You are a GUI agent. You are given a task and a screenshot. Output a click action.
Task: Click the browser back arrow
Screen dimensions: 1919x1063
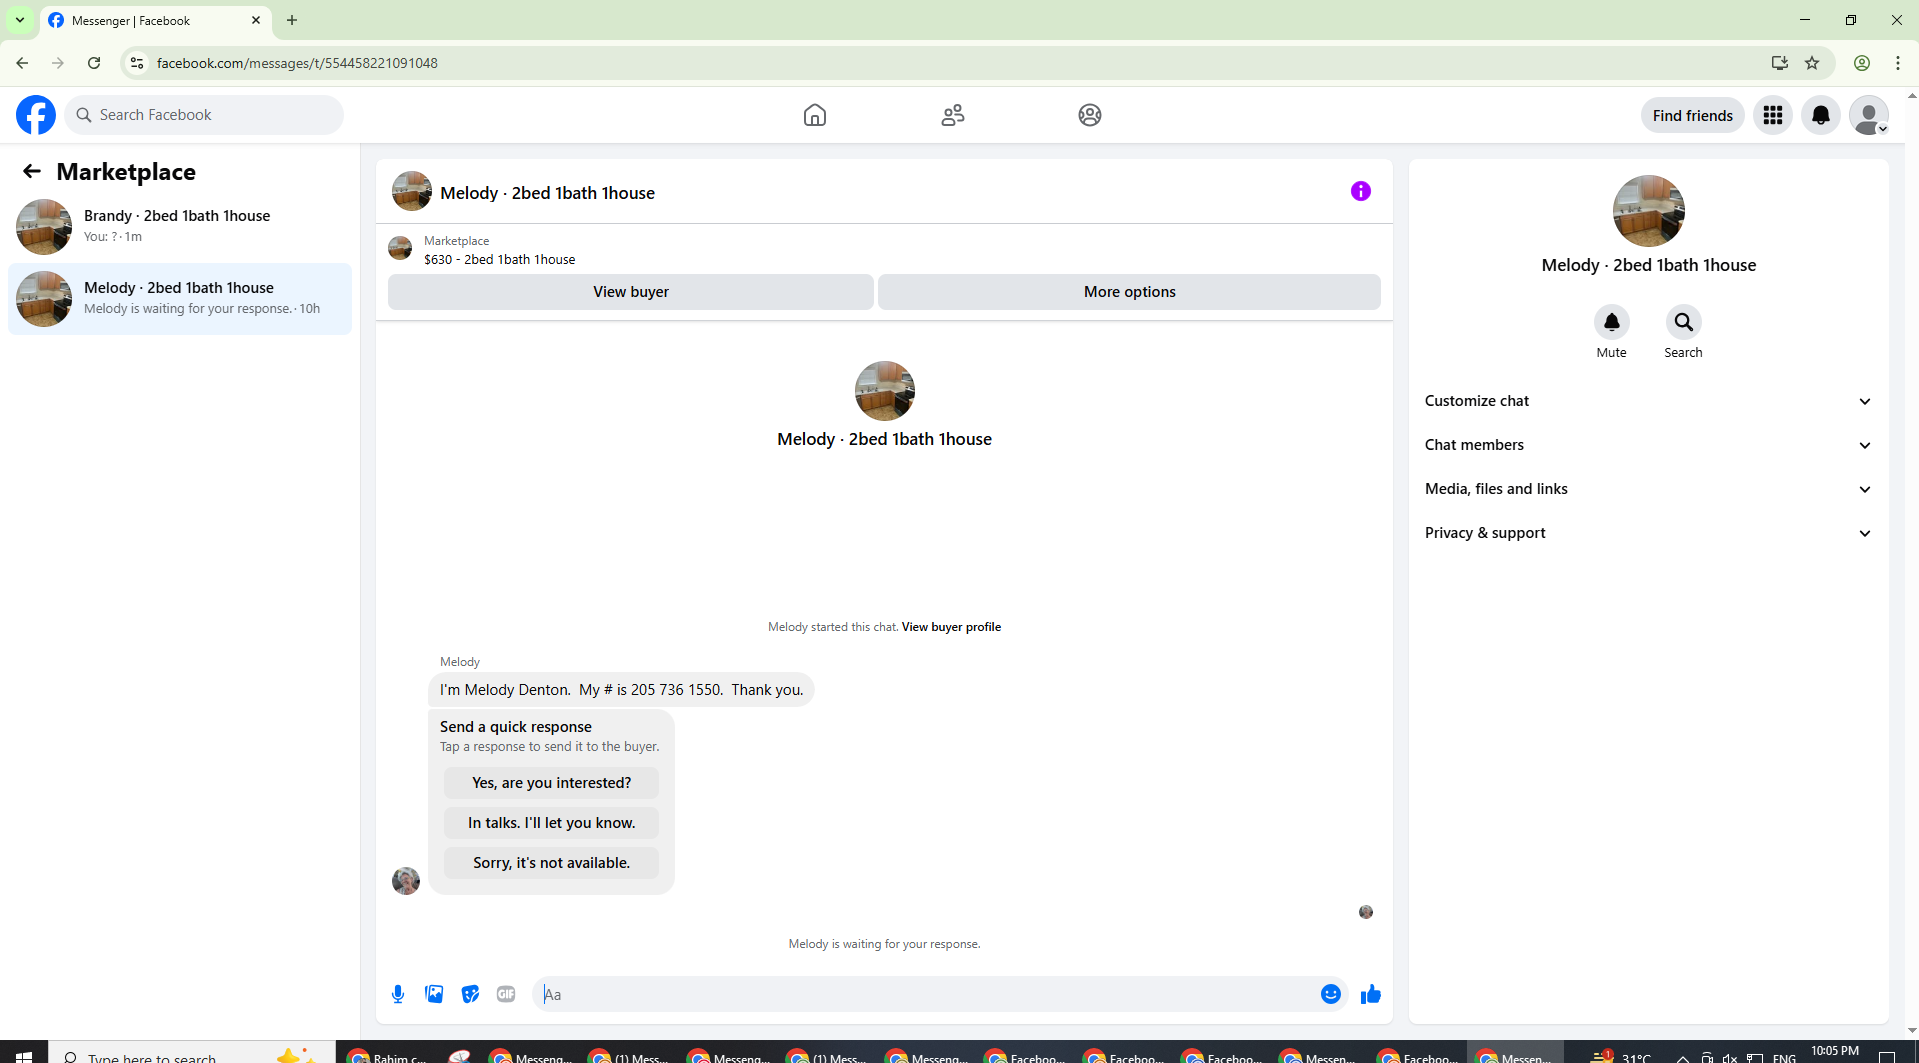click(x=22, y=63)
